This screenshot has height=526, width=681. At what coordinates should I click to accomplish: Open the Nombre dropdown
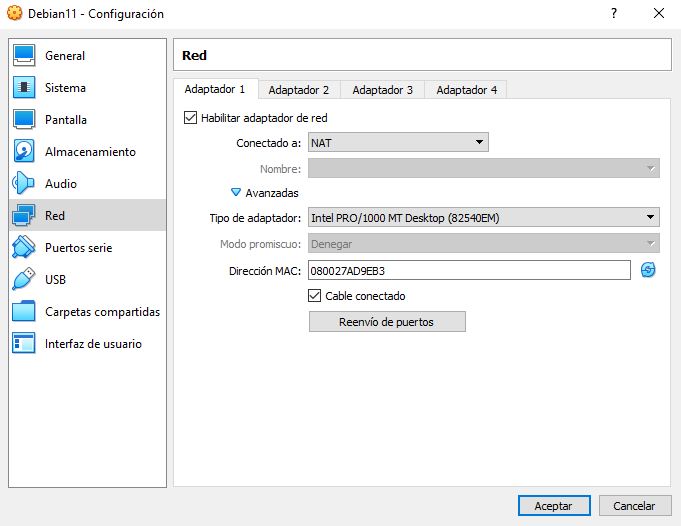[484, 169]
